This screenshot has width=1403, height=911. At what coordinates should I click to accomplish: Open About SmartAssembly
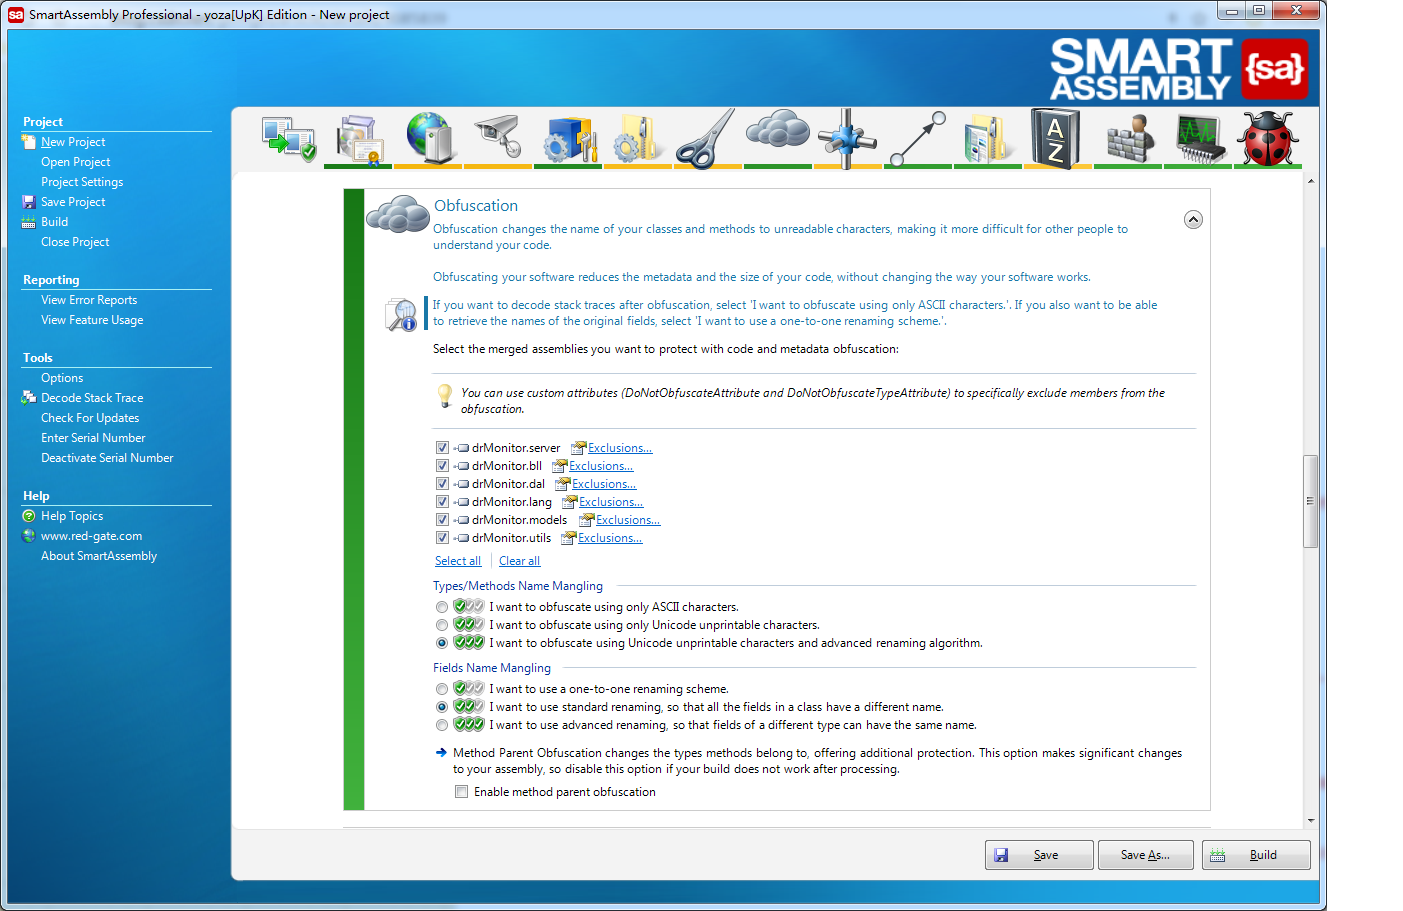[x=99, y=556]
